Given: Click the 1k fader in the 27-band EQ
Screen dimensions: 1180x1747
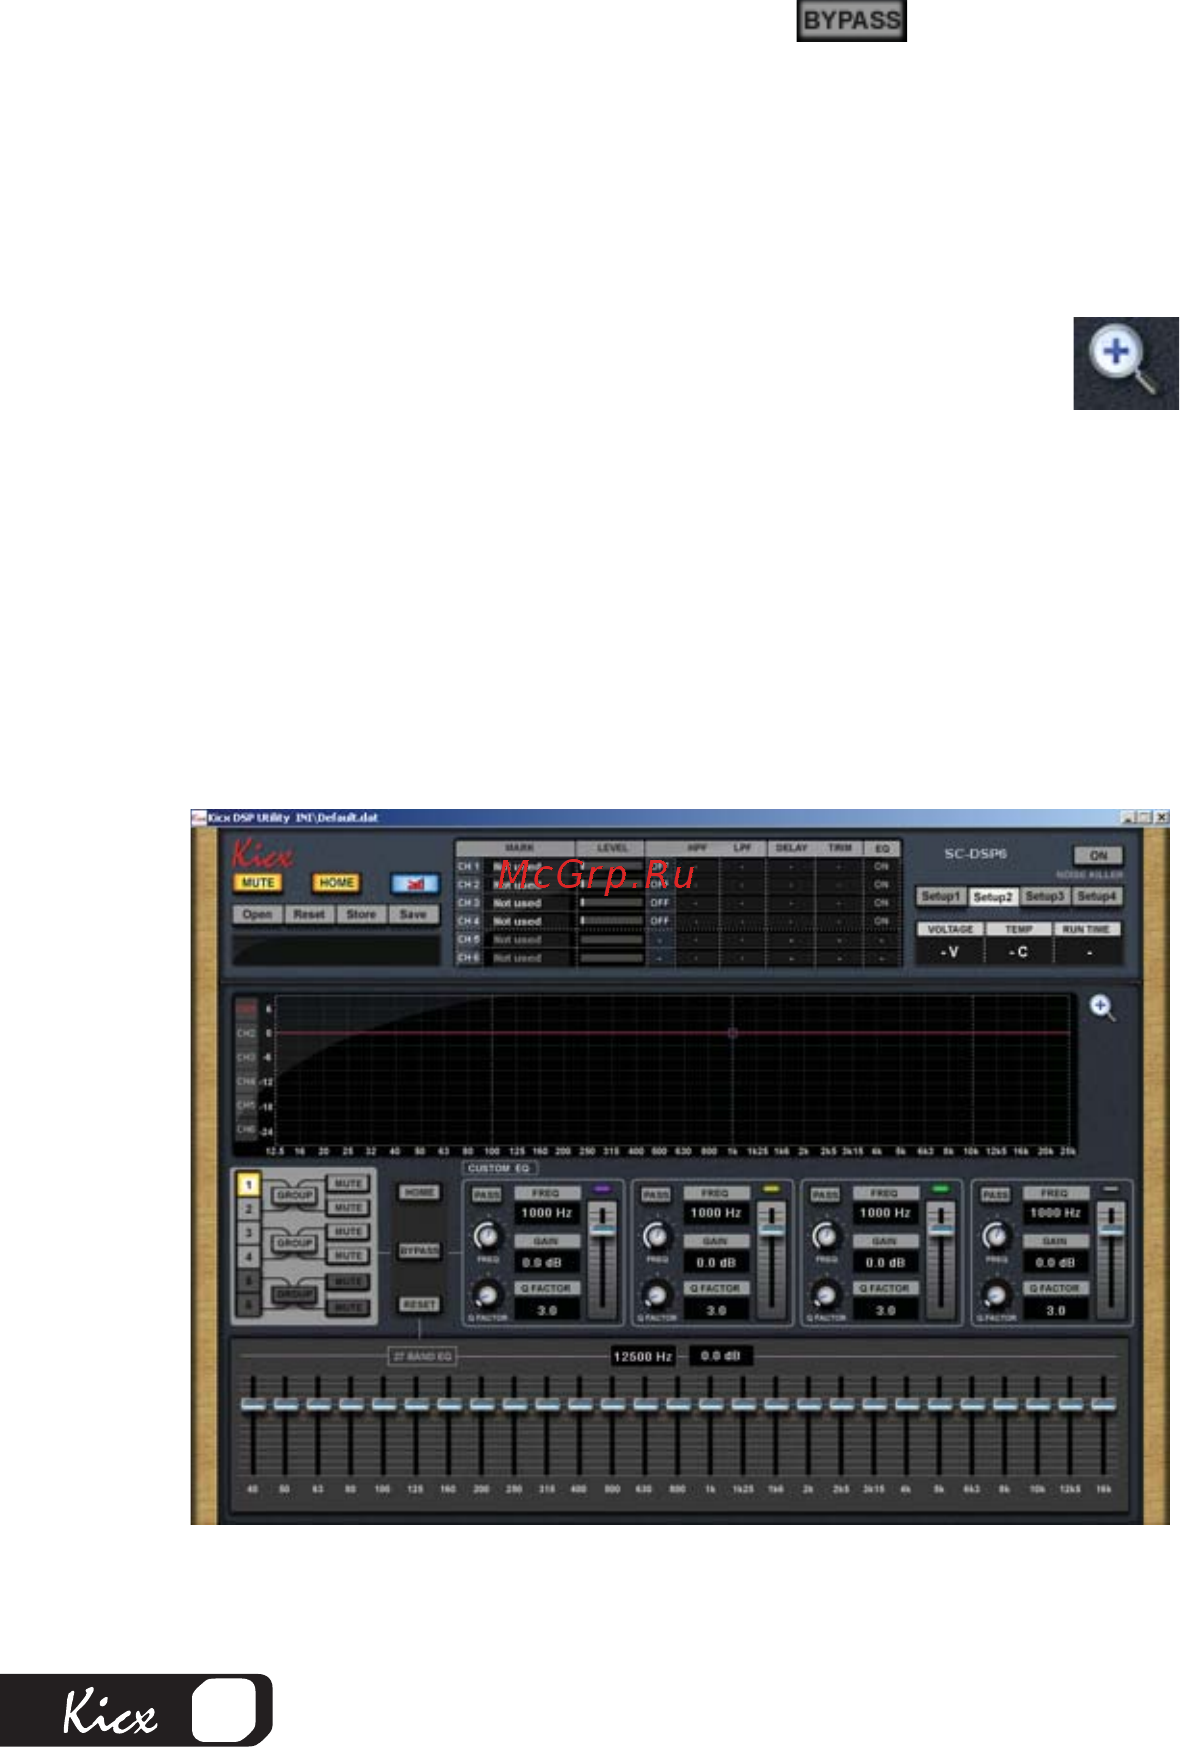Looking at the screenshot, I should click(710, 1405).
